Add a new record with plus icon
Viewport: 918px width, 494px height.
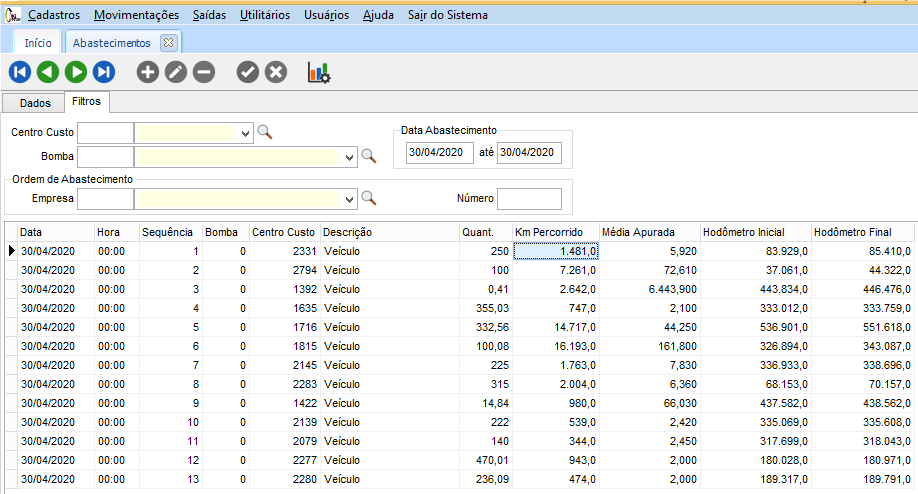point(147,72)
